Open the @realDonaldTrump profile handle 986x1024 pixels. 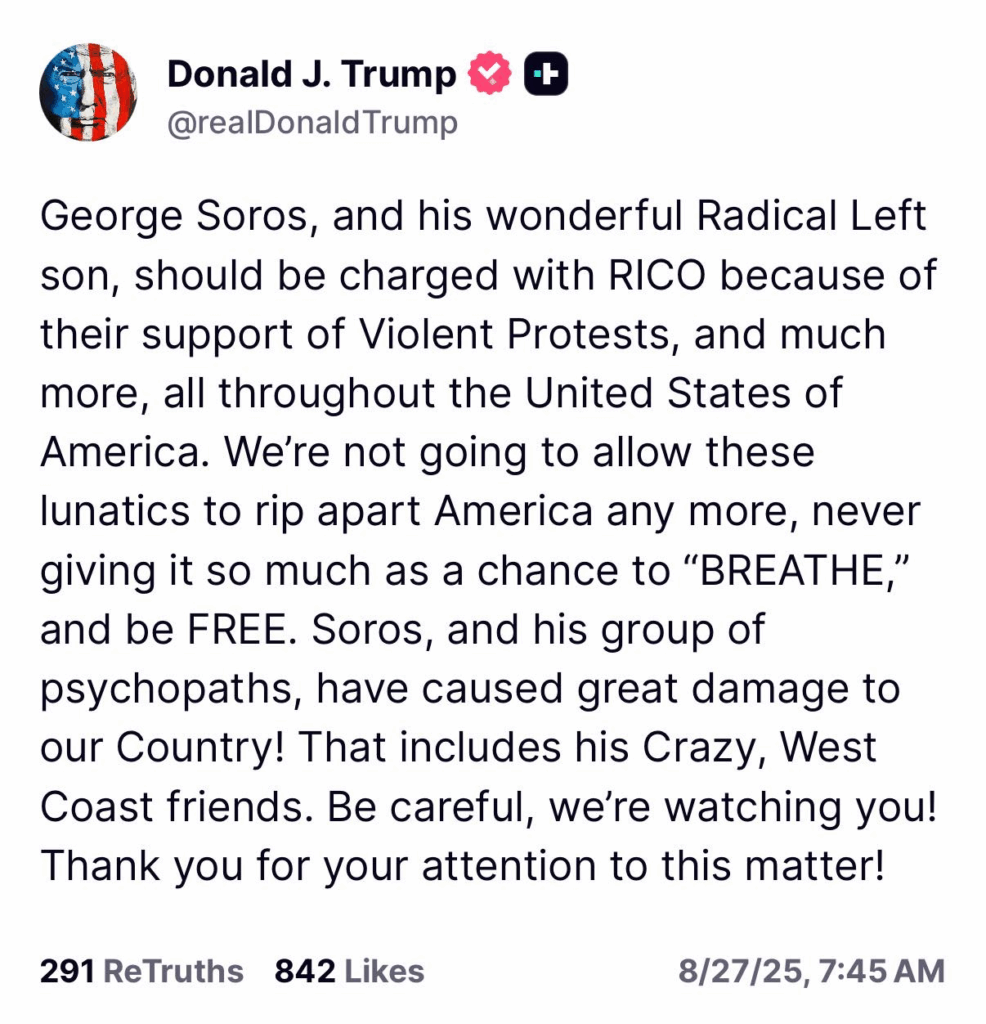coord(312,124)
